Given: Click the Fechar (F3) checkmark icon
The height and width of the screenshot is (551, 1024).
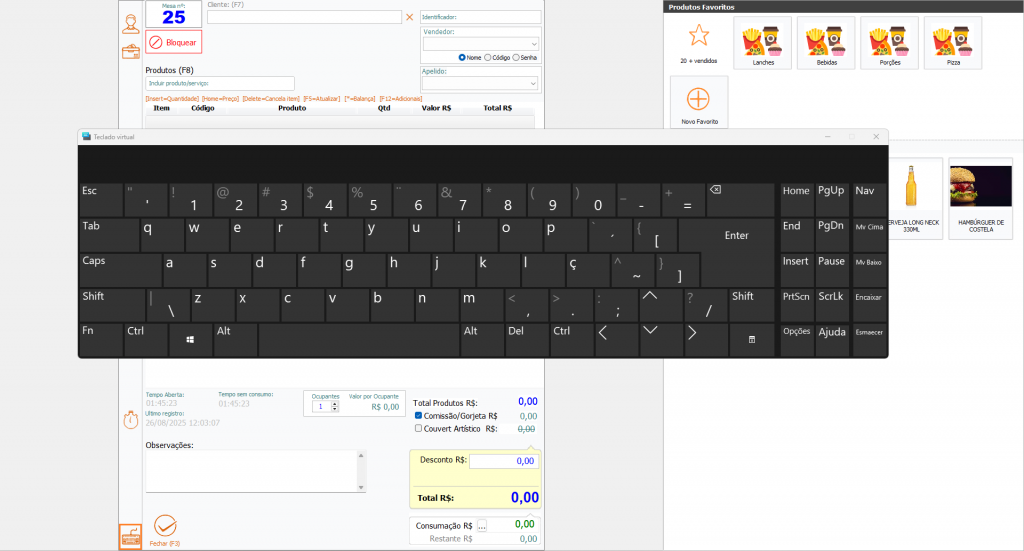Looking at the screenshot, I should (166, 525).
